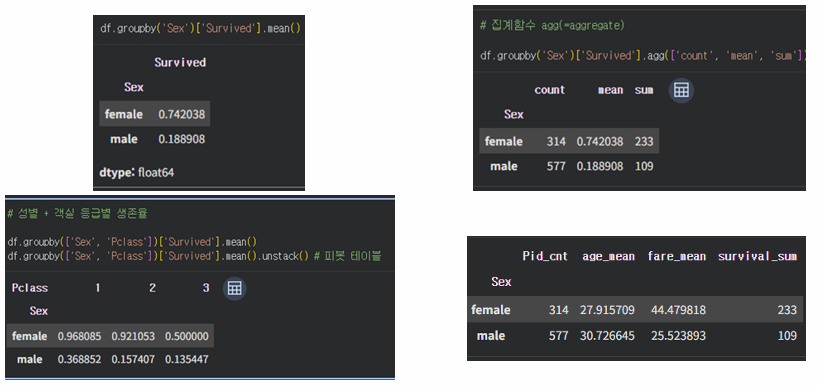Open interactive table icon beside Pclass pivot
Image resolution: width=819 pixels, height=386 pixels.
235,288
